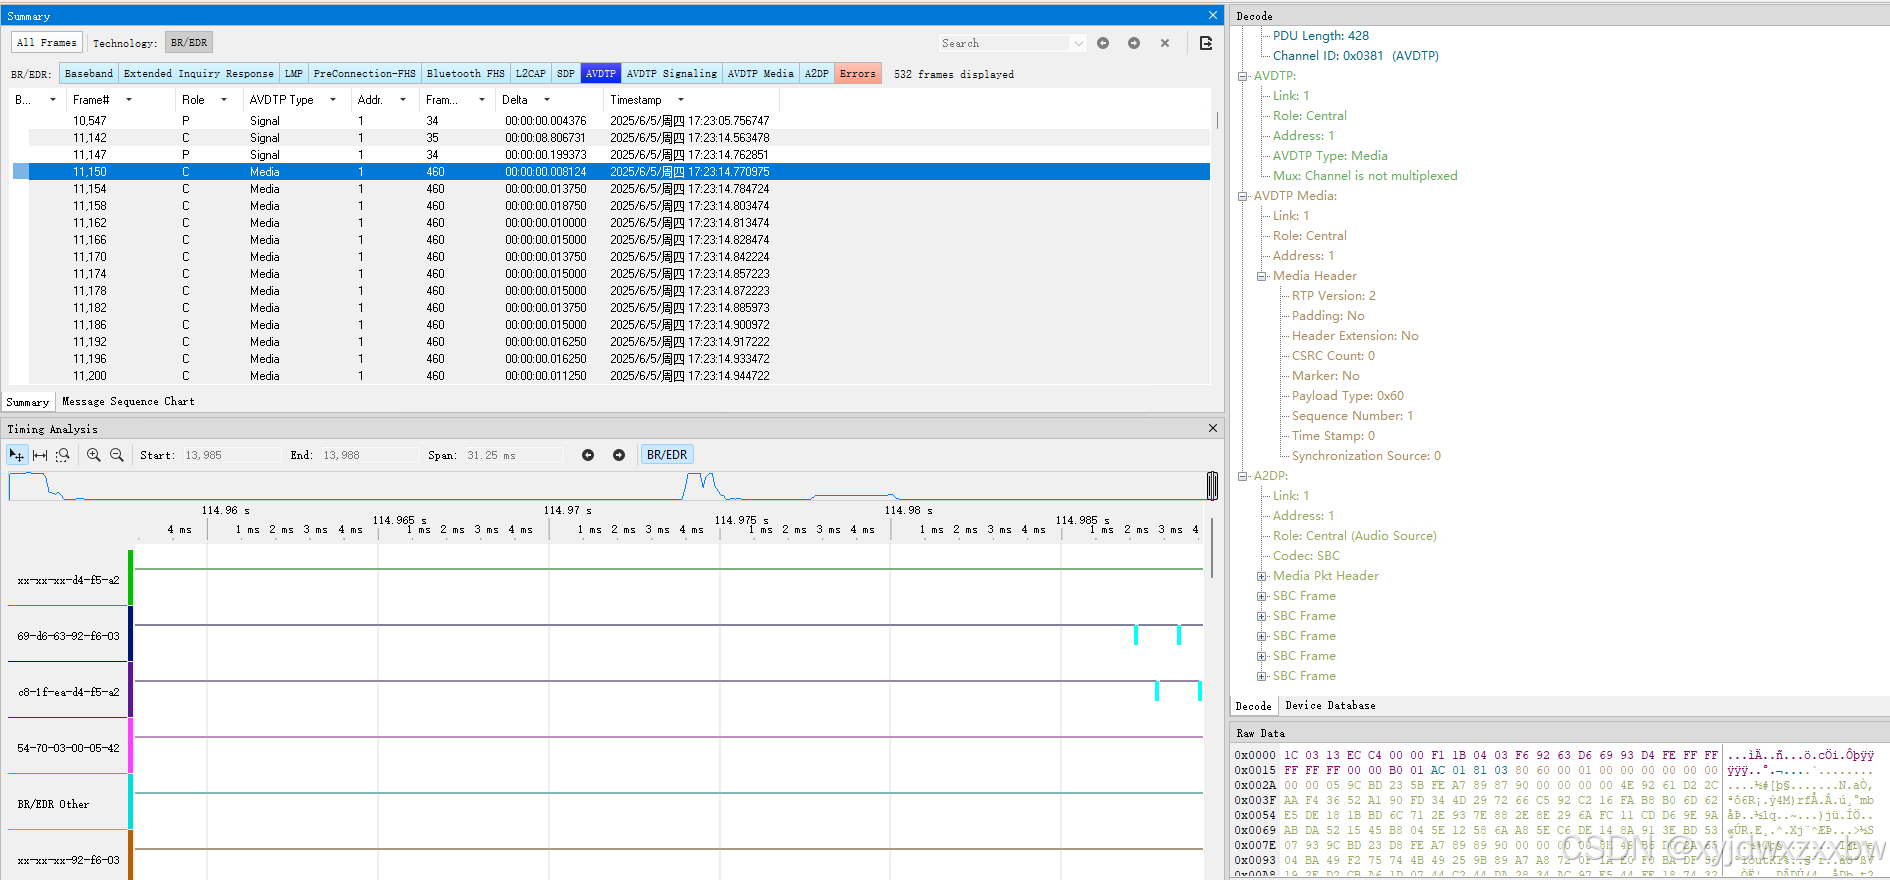Image resolution: width=1890 pixels, height=880 pixels.
Task: Choose the zoom-to-selection marquee tool
Action: (63, 455)
